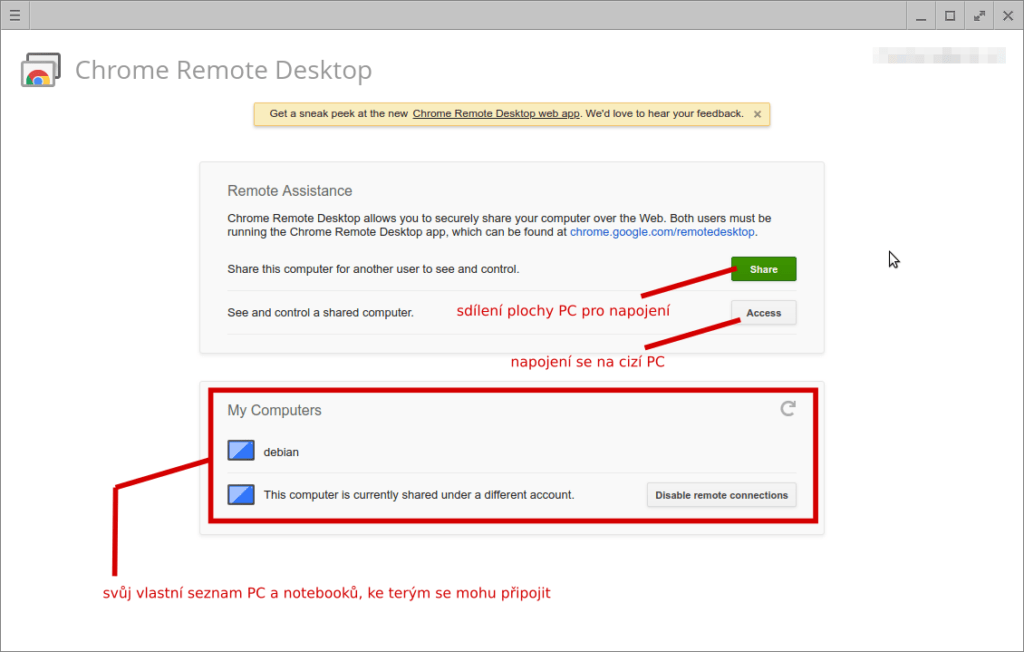Open the hamburger menu in the title bar
Image resolution: width=1024 pixels, height=652 pixels.
[x=15, y=15]
